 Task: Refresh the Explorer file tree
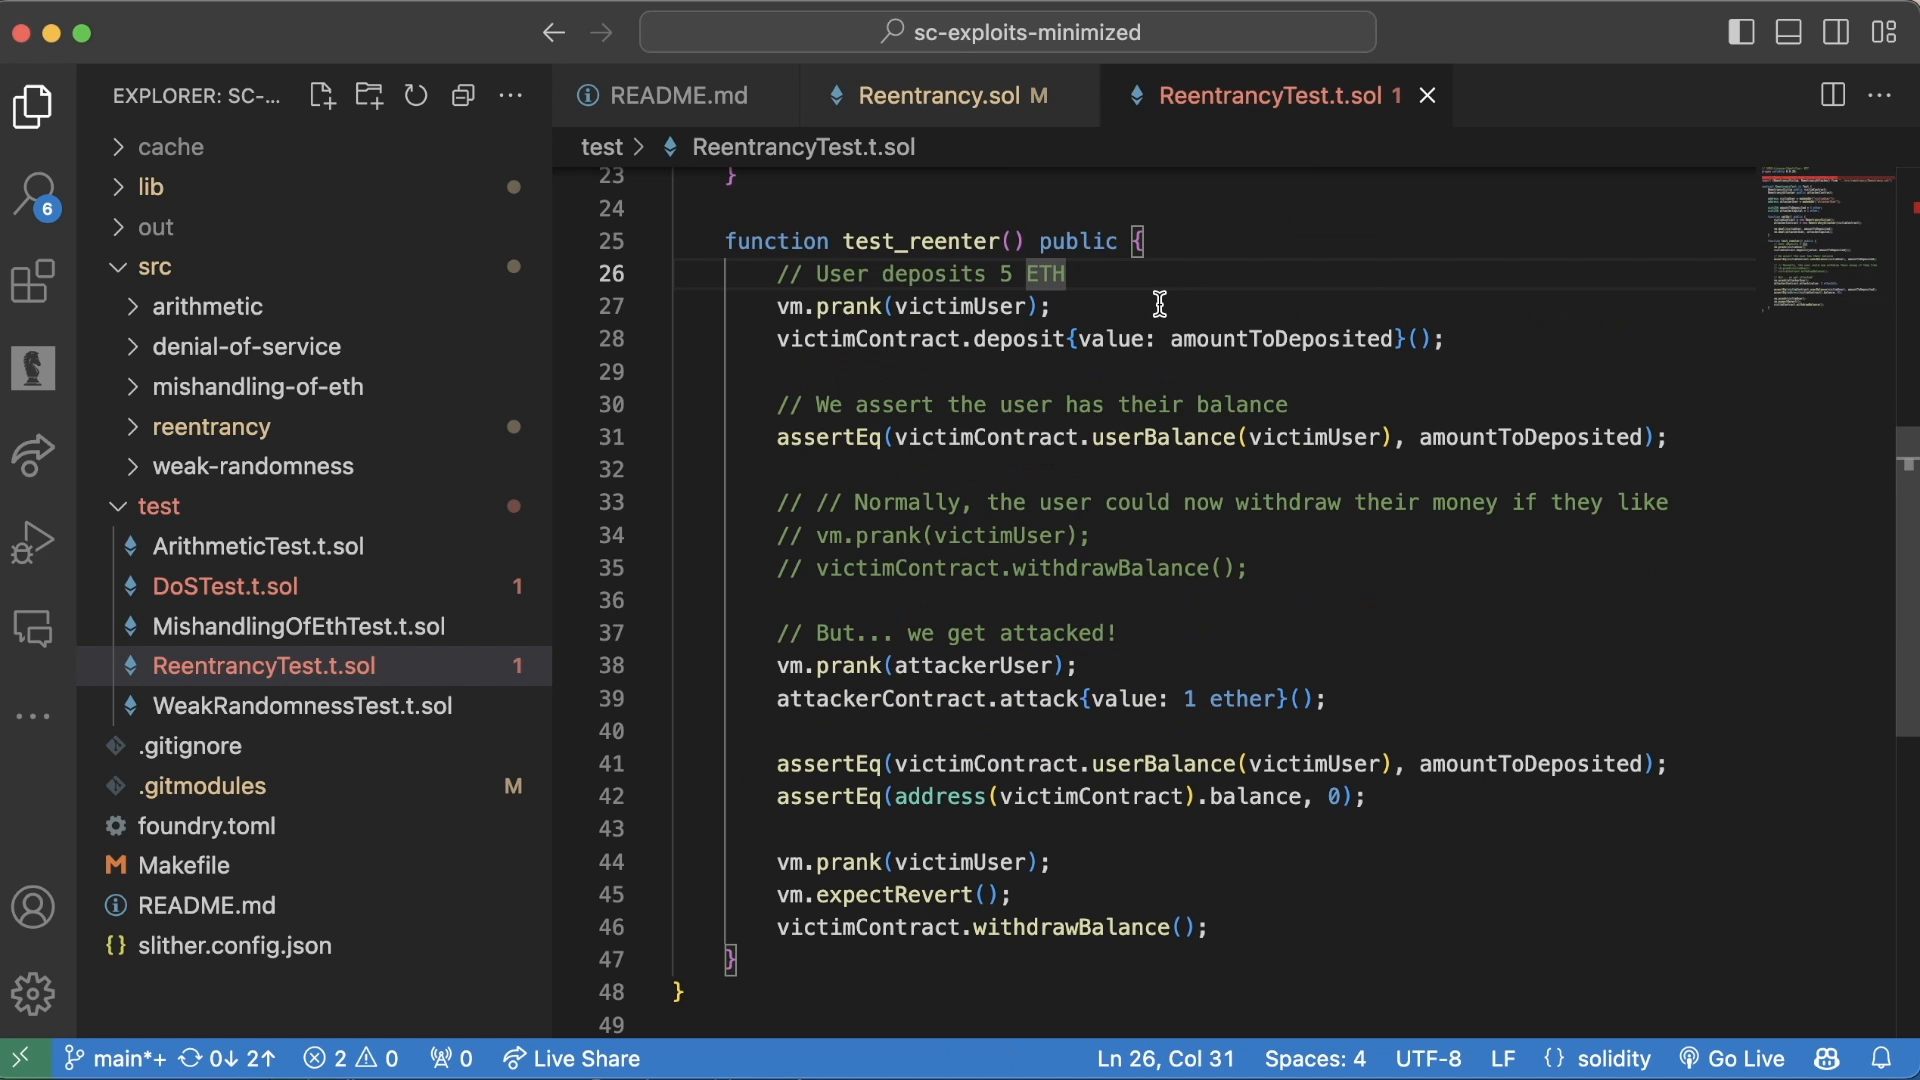(416, 95)
